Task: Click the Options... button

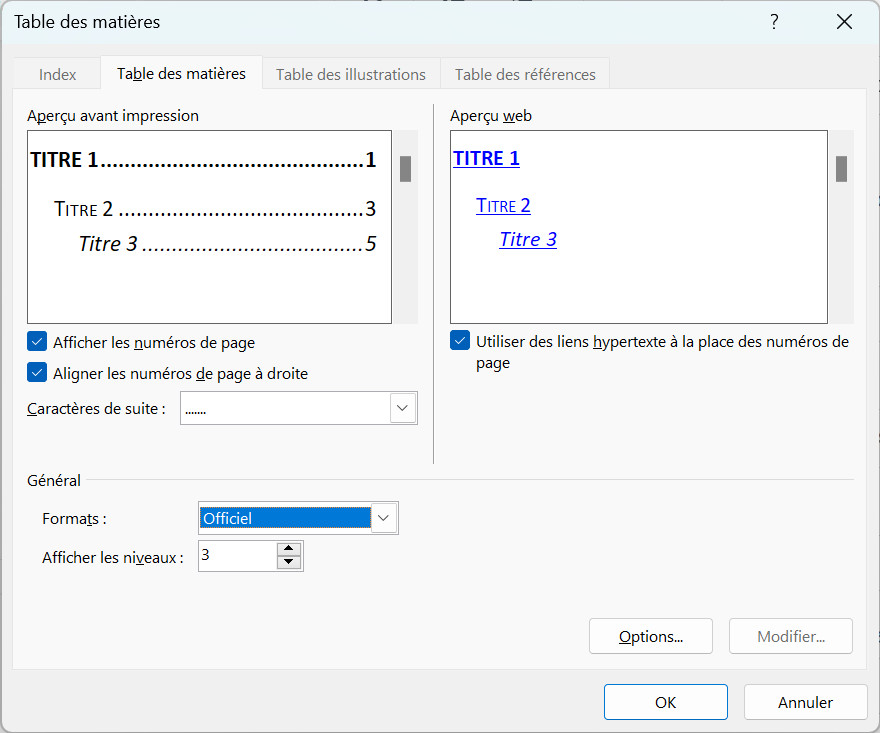Action: [650, 636]
